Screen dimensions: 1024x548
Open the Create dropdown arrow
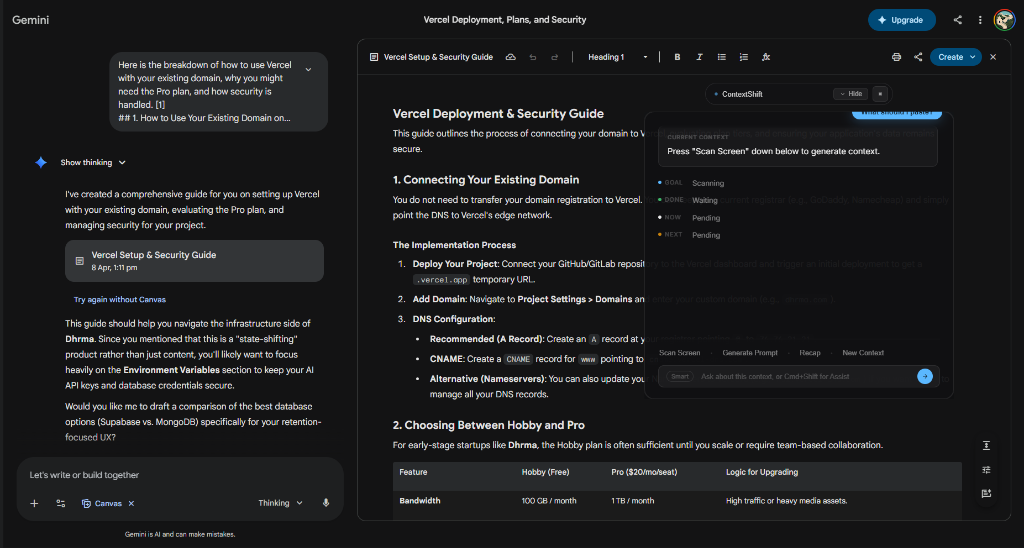(x=972, y=57)
